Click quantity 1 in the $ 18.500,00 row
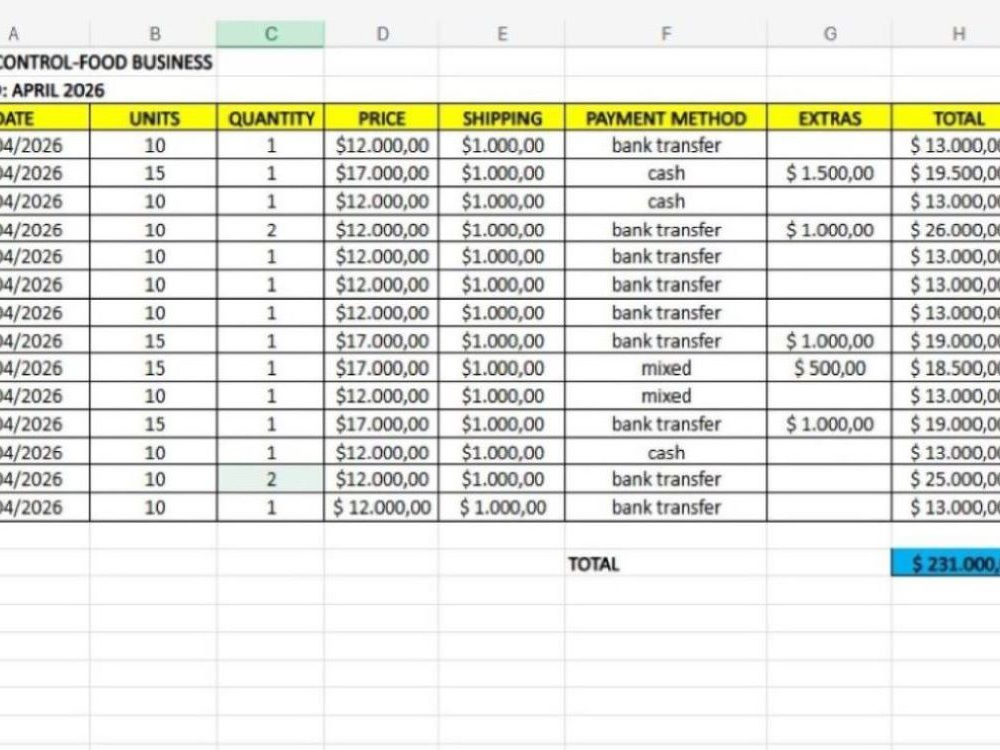Screen dimensions: 1000x750 point(270,368)
